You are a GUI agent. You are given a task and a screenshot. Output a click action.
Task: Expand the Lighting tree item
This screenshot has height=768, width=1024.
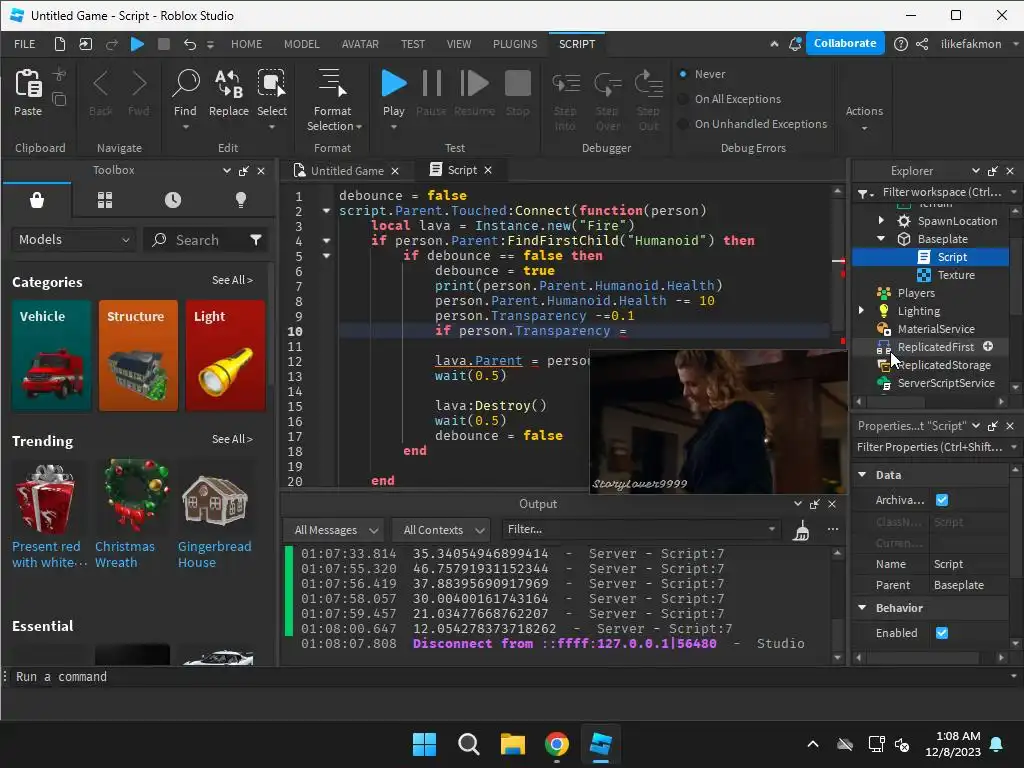point(861,311)
